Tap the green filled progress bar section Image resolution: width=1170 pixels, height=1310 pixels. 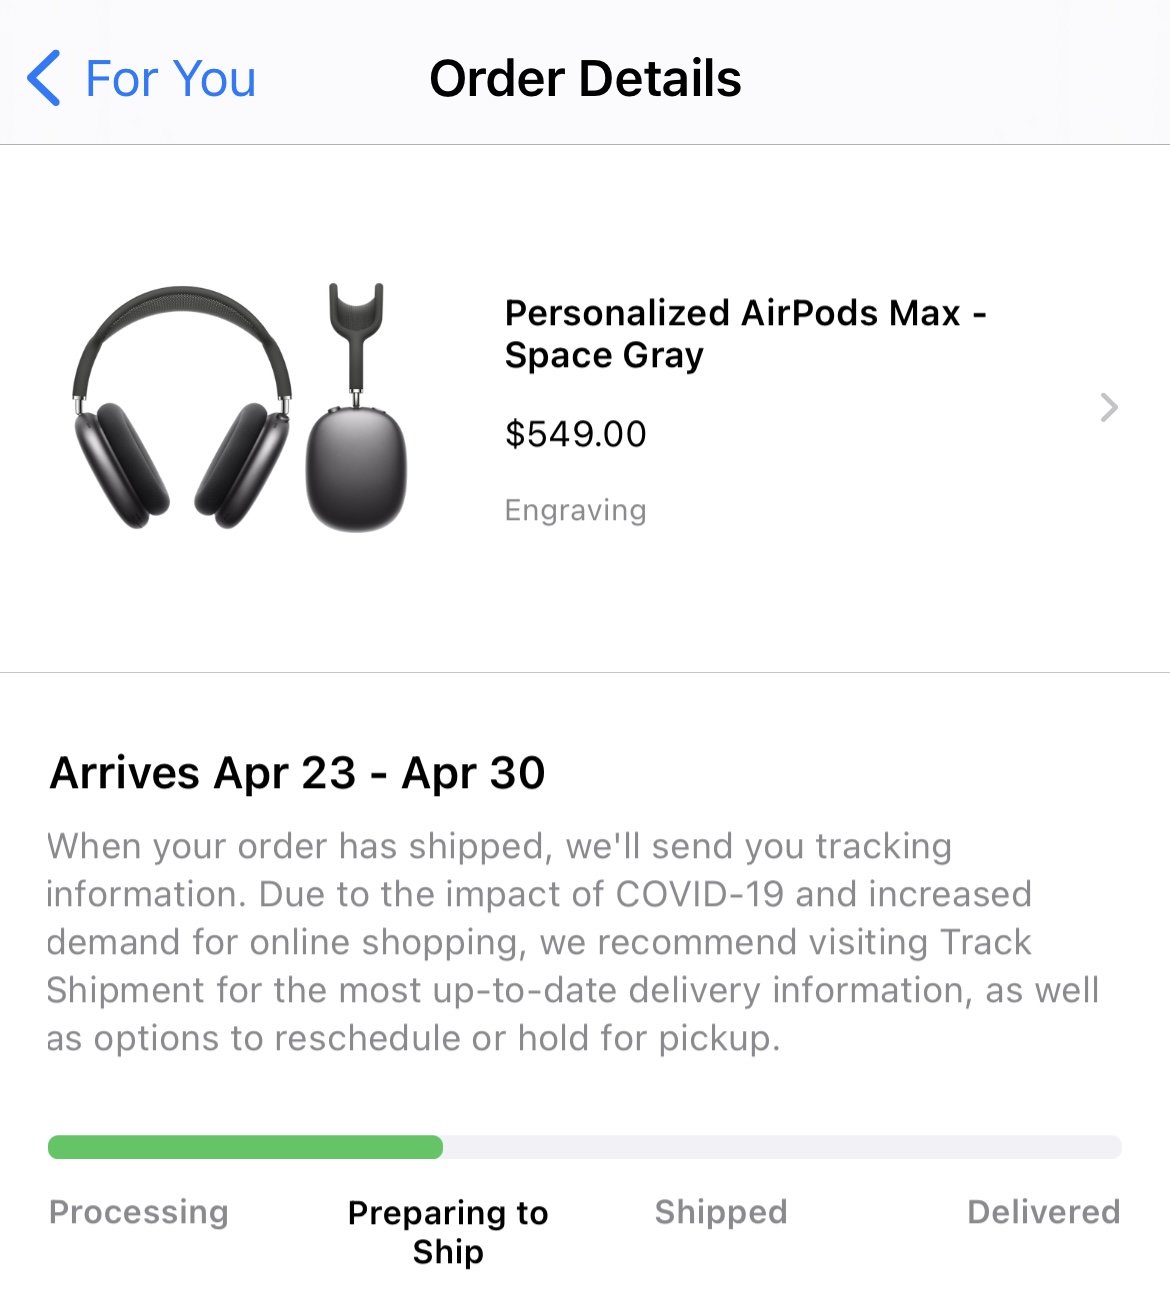click(245, 1147)
